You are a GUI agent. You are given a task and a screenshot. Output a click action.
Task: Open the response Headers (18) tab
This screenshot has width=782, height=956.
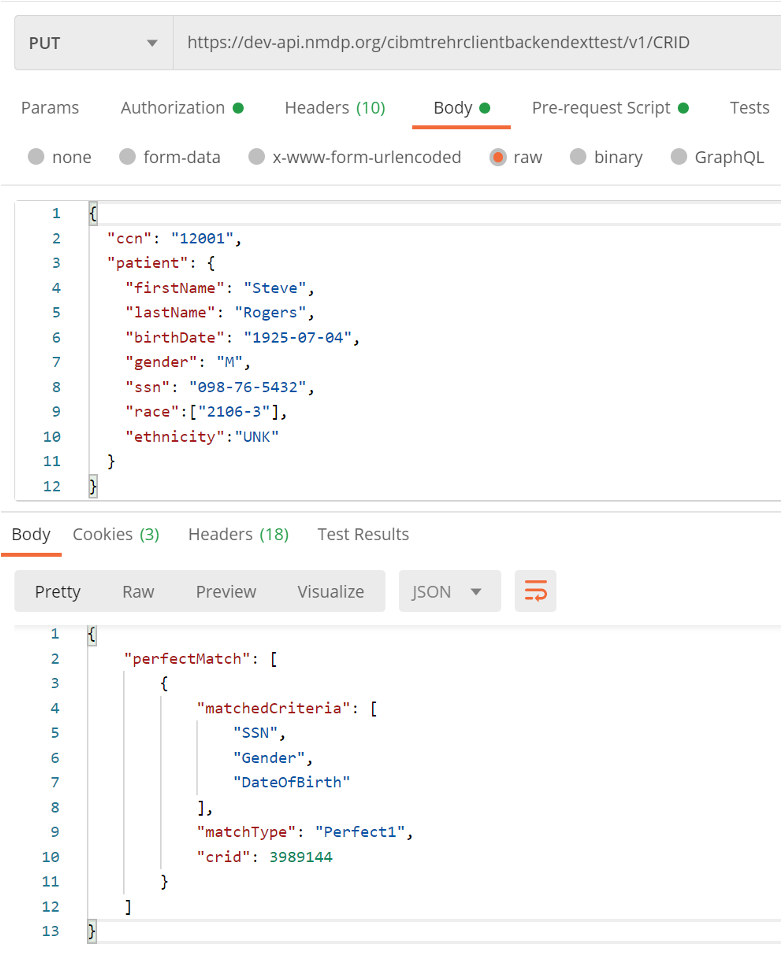pyautogui.click(x=238, y=535)
